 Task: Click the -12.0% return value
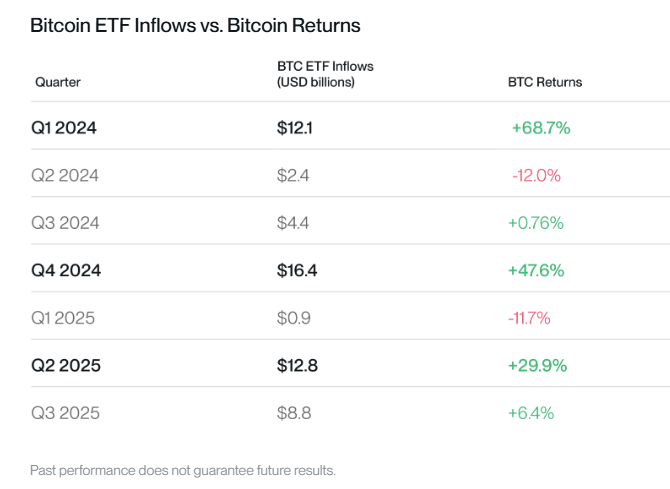[536, 175]
